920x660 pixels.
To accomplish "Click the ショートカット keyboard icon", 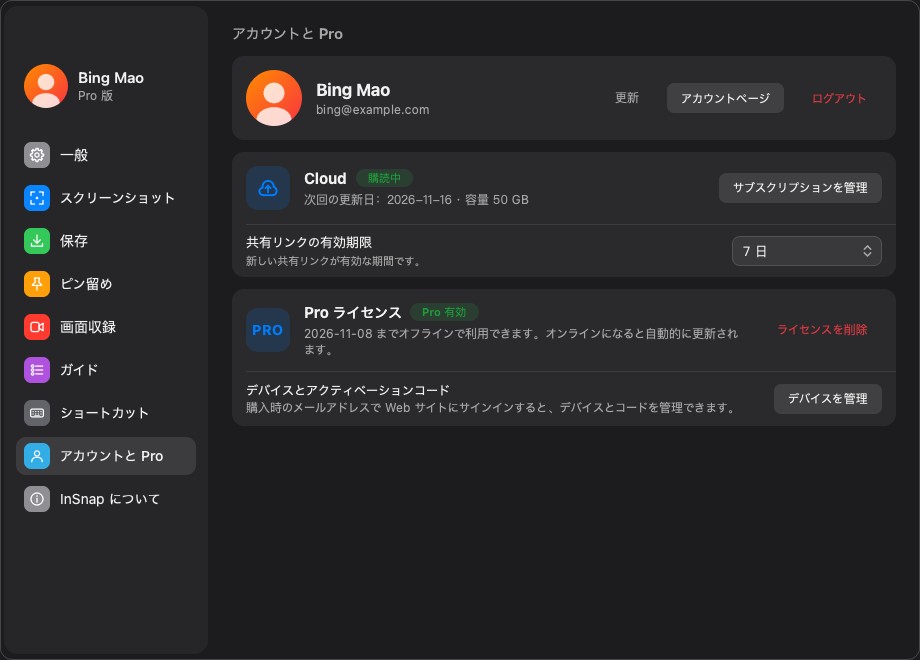I will (x=37, y=413).
